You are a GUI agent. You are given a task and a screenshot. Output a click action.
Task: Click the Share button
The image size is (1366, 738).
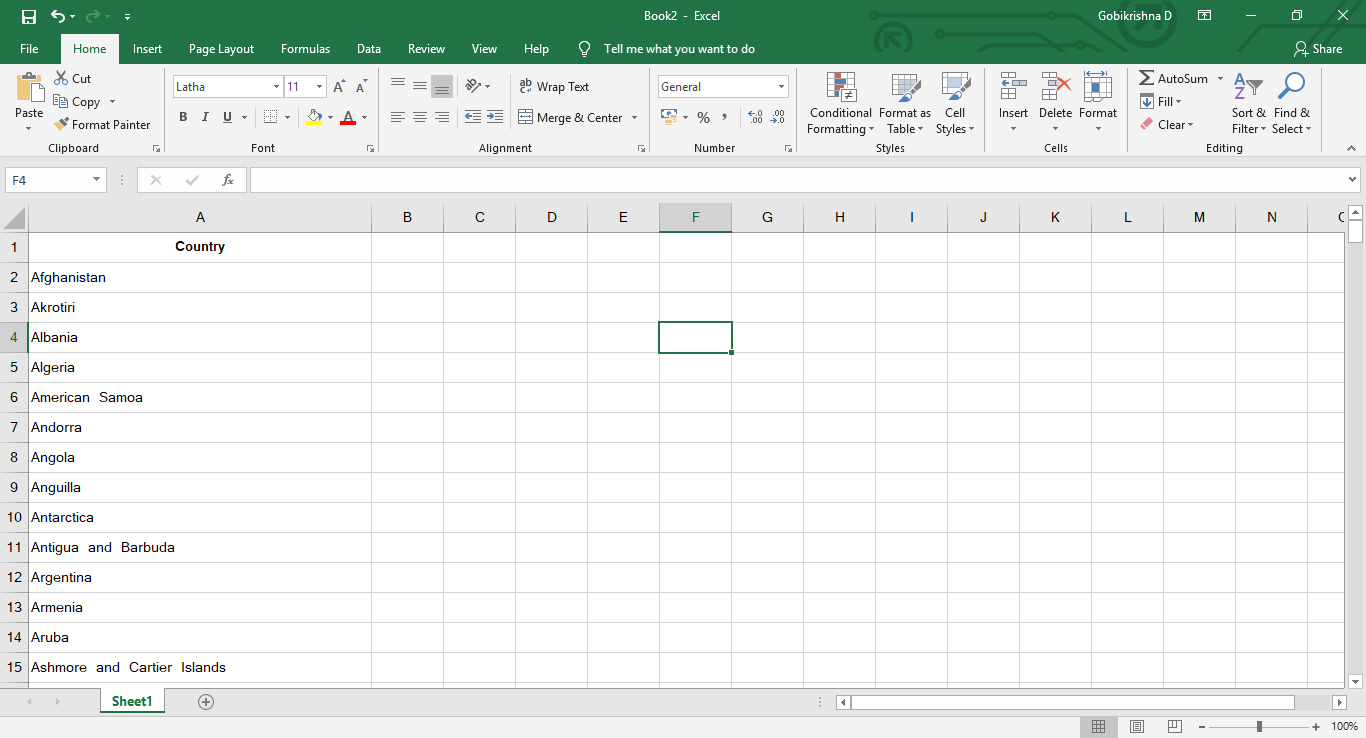[1318, 49]
